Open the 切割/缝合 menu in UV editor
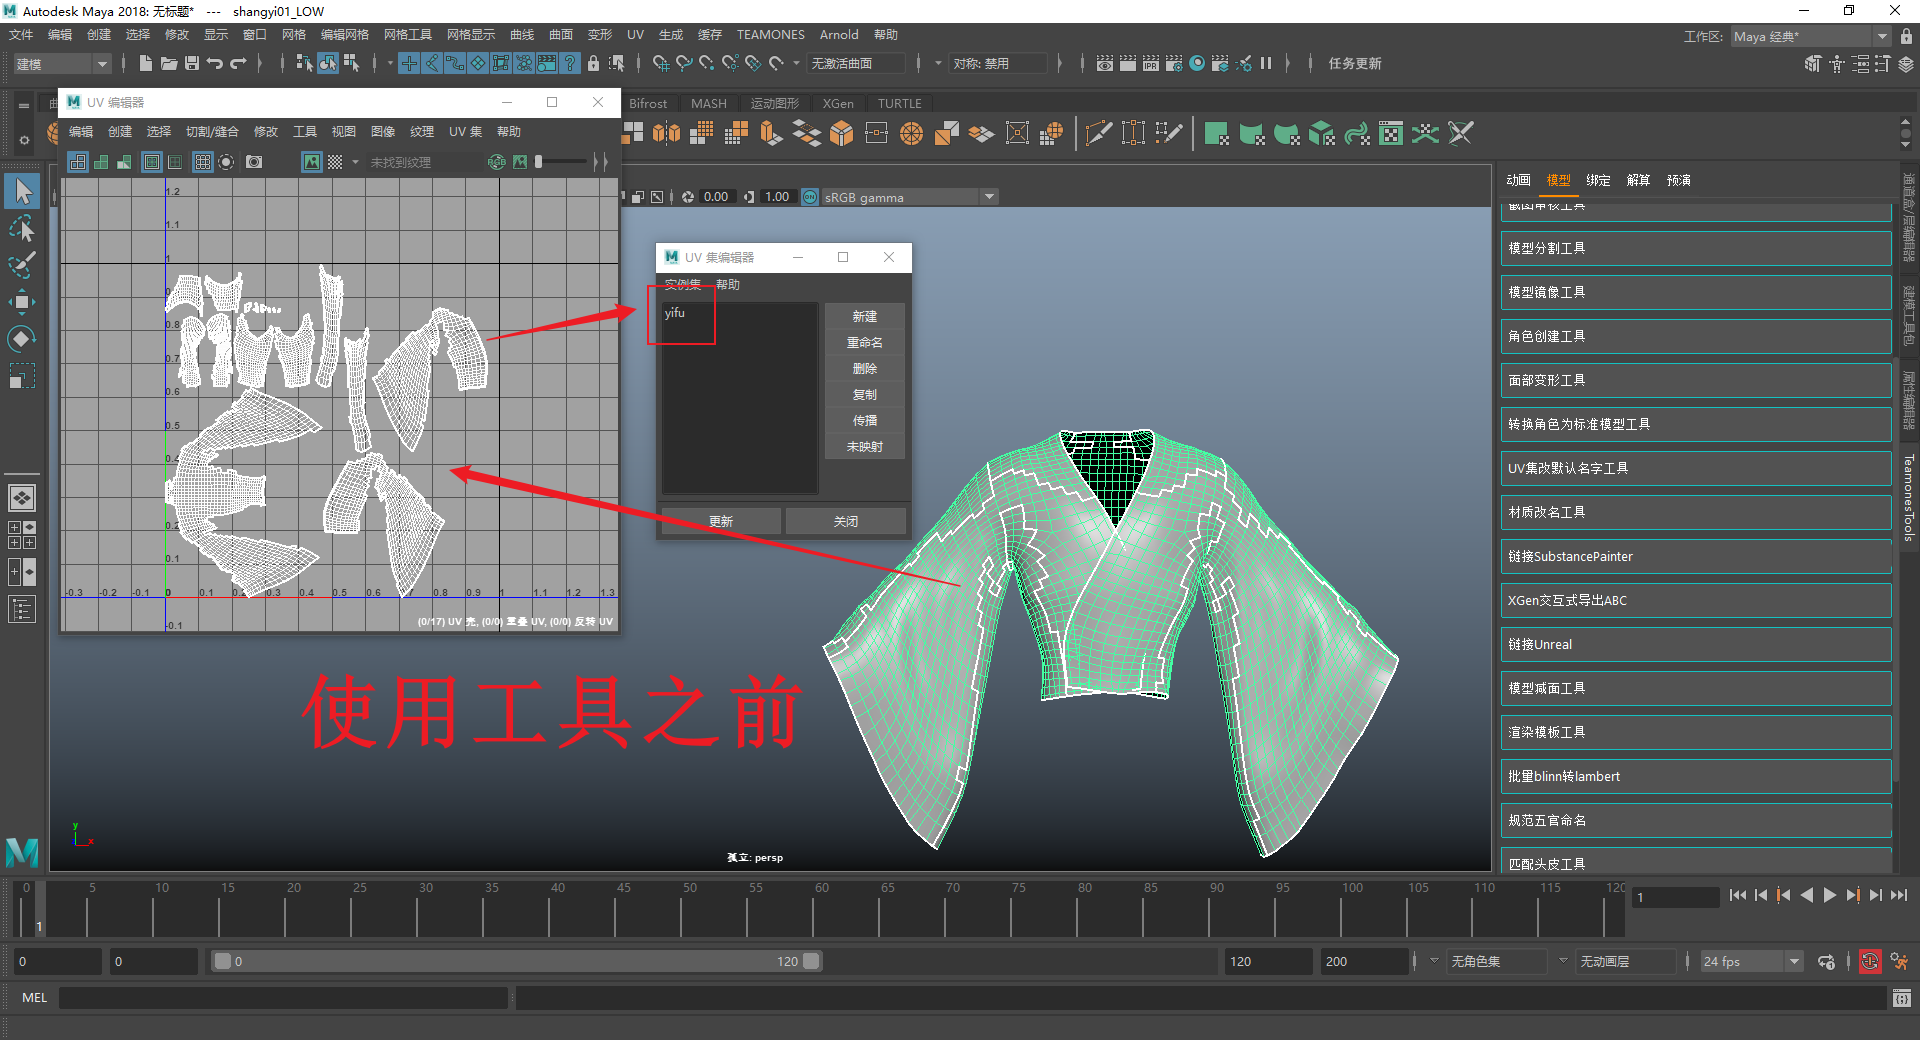Image resolution: width=1920 pixels, height=1040 pixels. 212,132
